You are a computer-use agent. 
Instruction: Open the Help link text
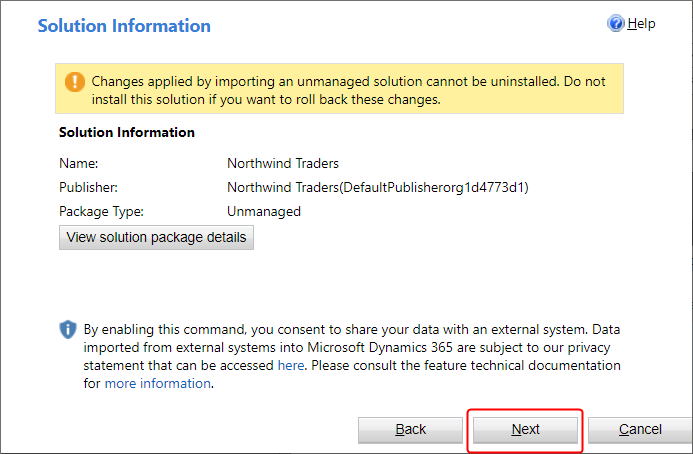point(641,23)
